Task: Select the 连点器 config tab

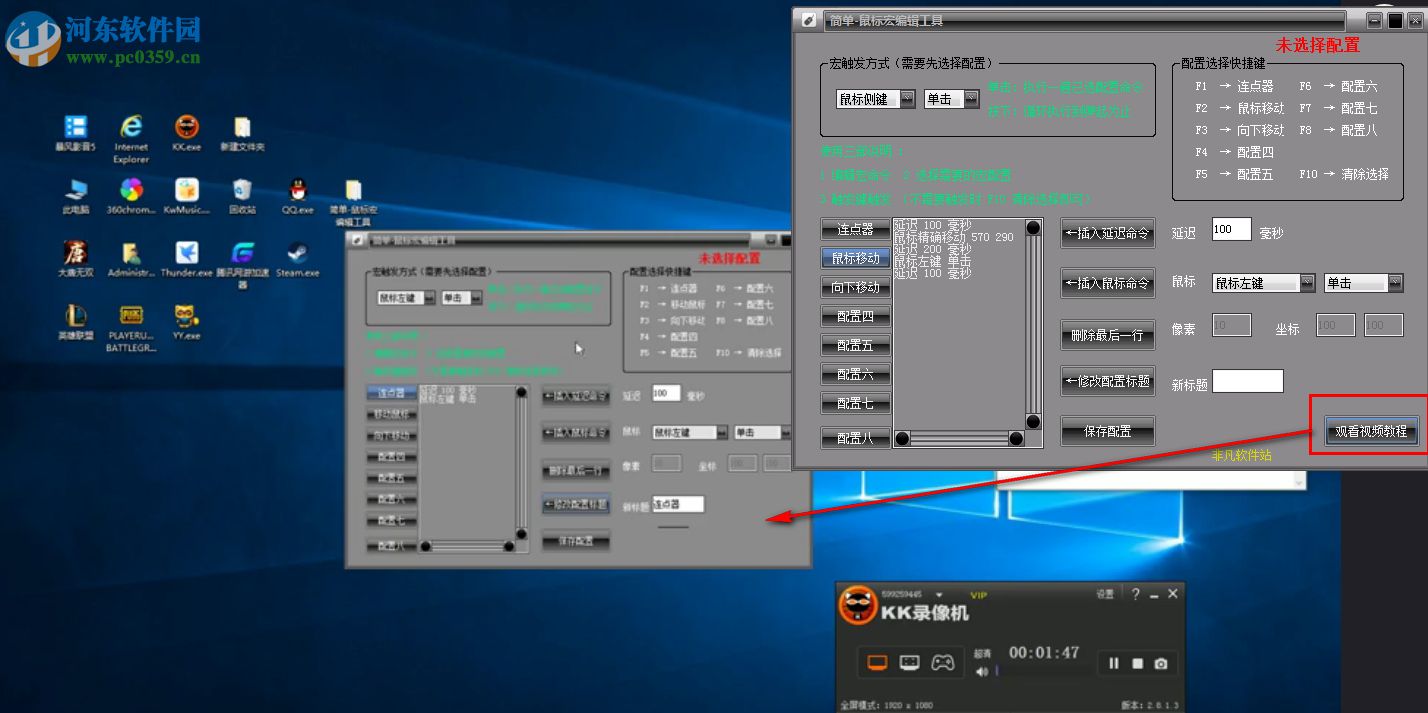Action: pos(855,230)
